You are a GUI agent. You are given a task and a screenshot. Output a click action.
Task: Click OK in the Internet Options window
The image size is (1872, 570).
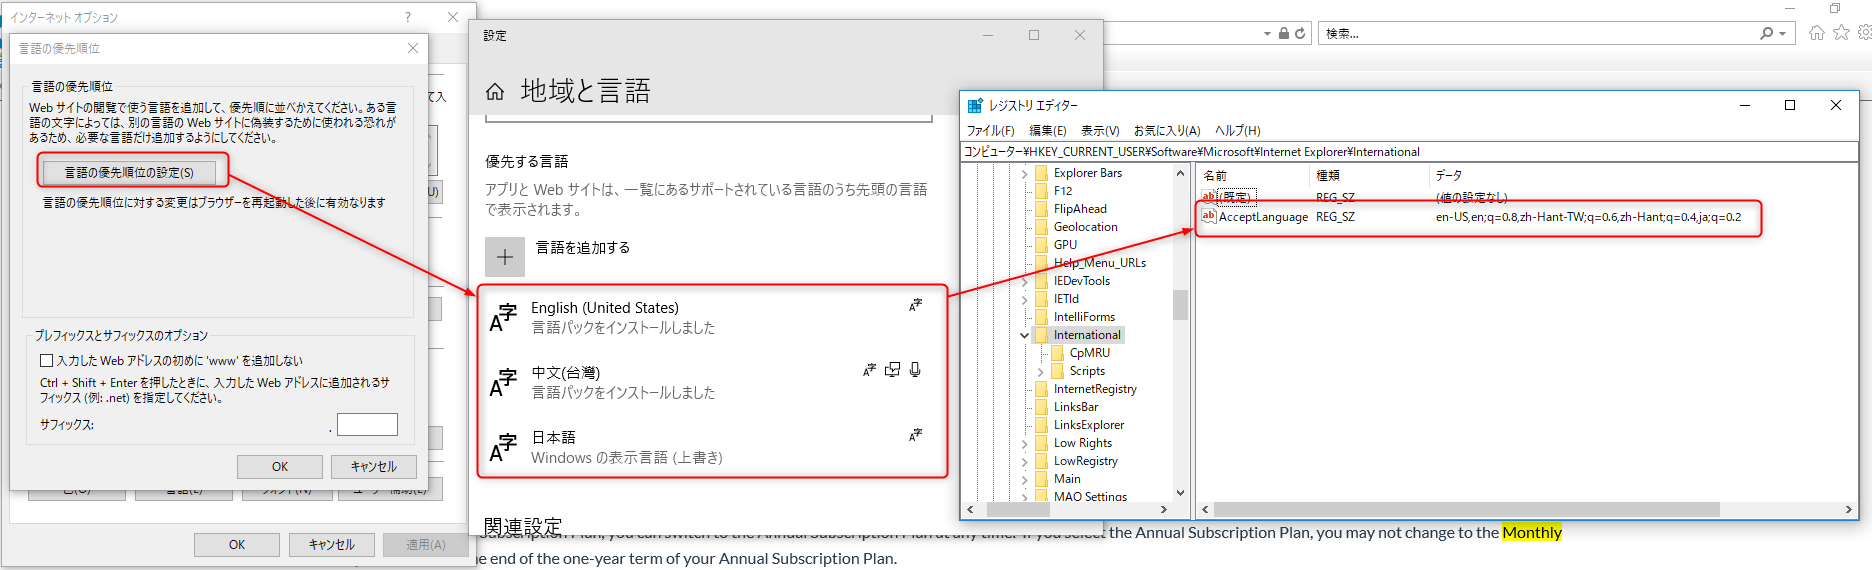237,545
